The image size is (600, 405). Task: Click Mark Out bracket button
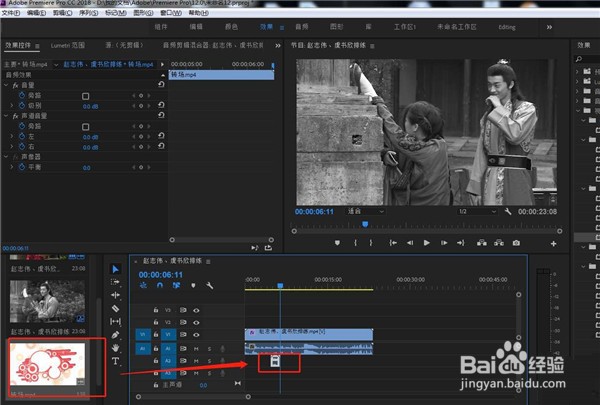[370, 243]
